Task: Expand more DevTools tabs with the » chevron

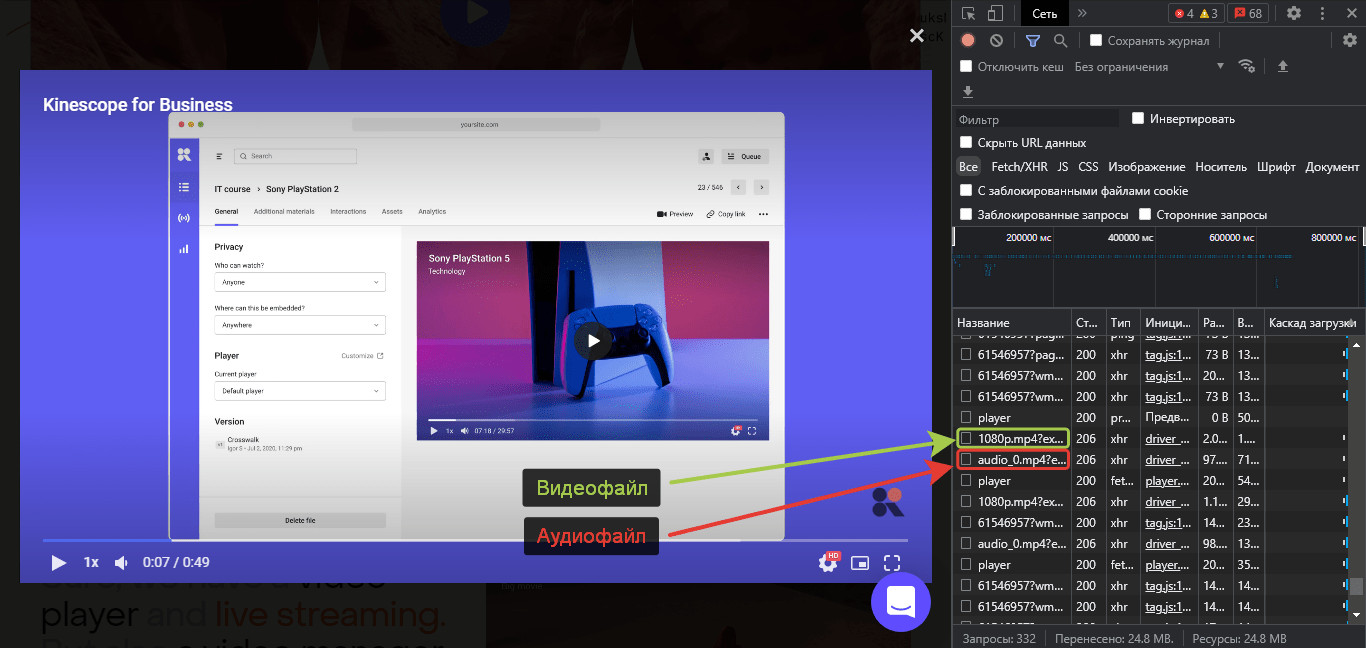Action: (1082, 14)
